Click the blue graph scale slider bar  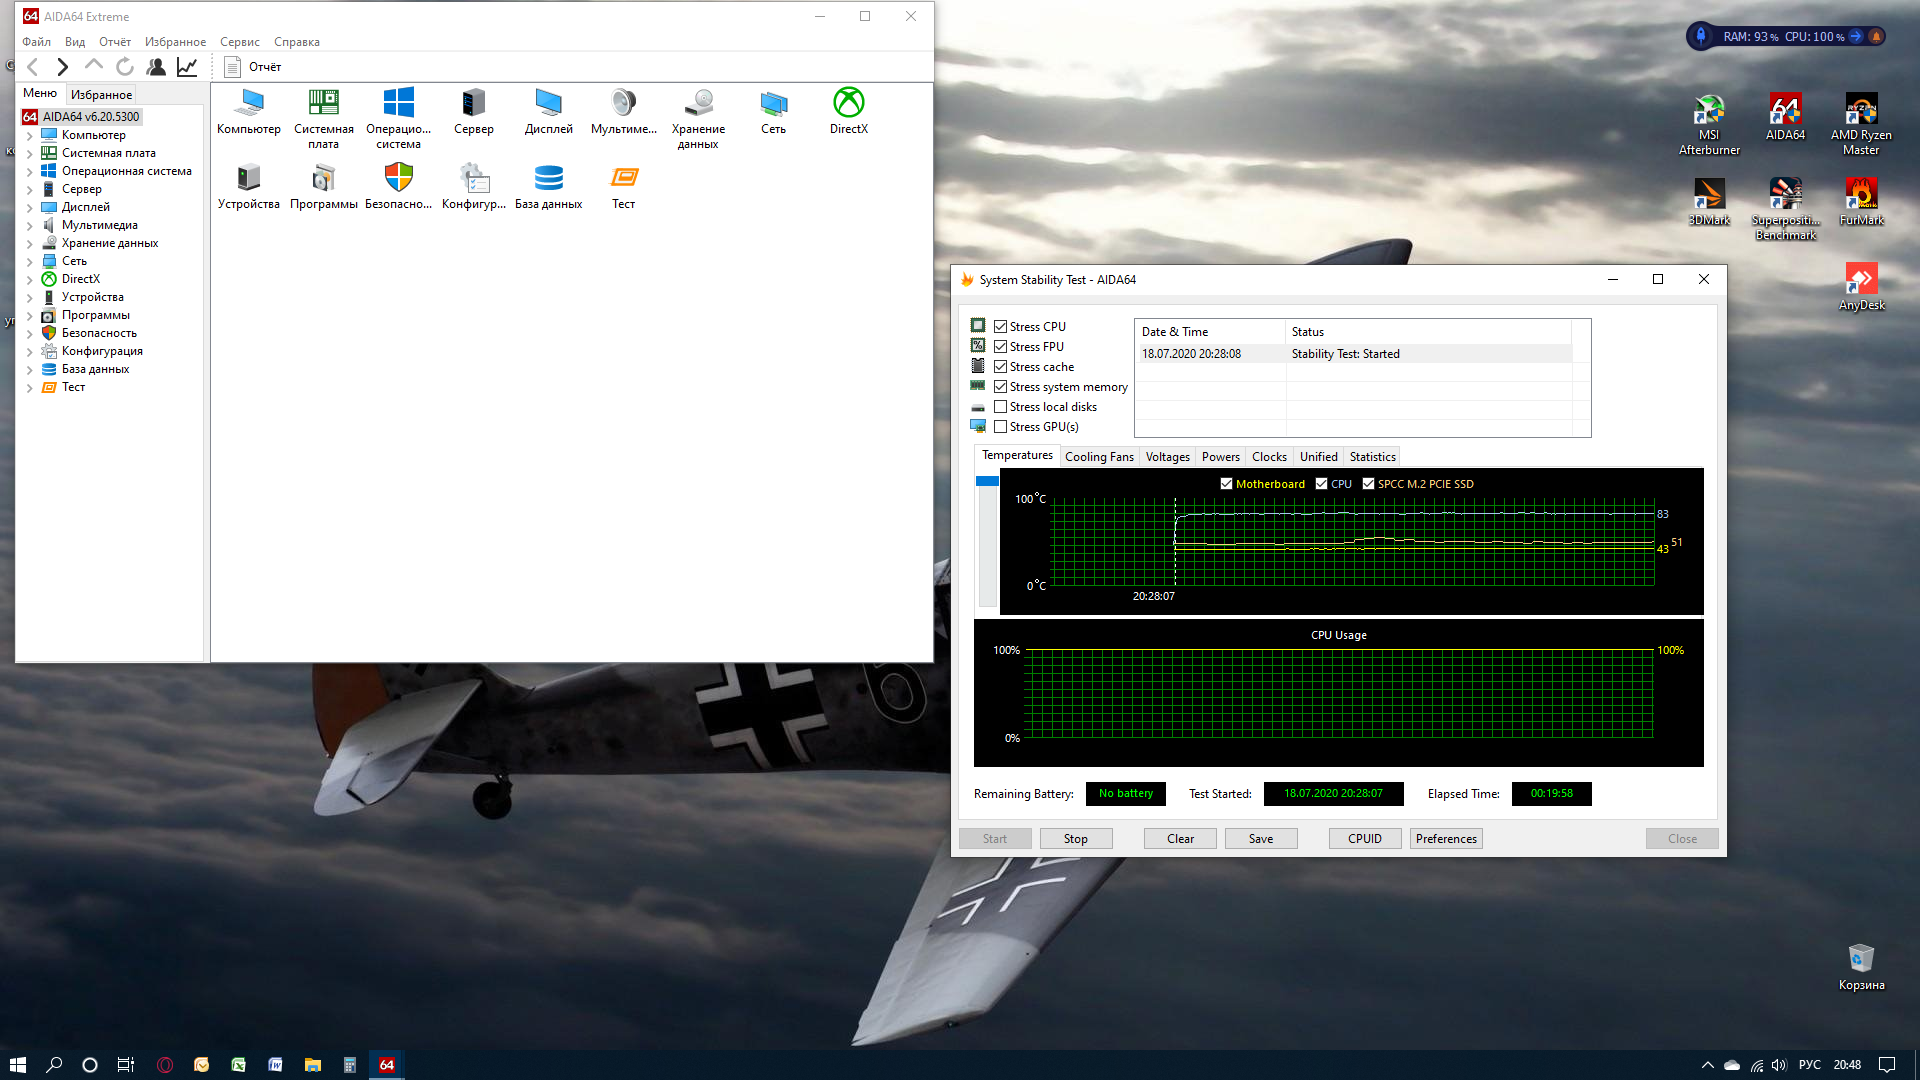[987, 482]
